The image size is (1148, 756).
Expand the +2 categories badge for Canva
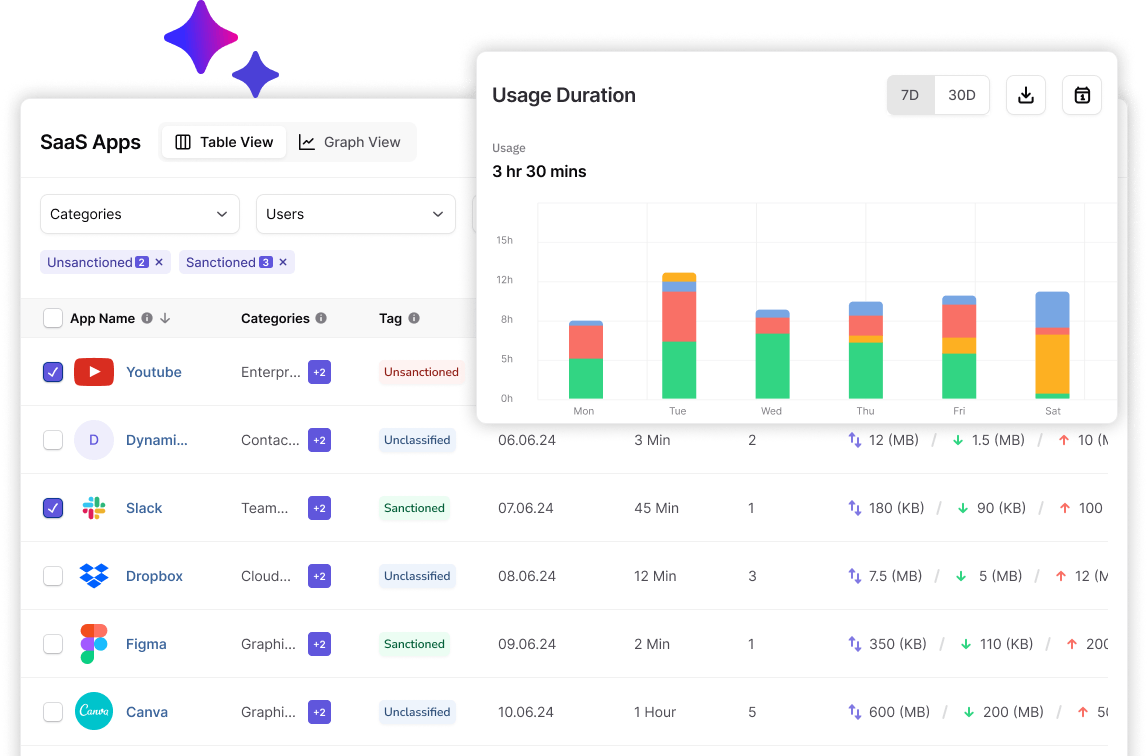(319, 712)
